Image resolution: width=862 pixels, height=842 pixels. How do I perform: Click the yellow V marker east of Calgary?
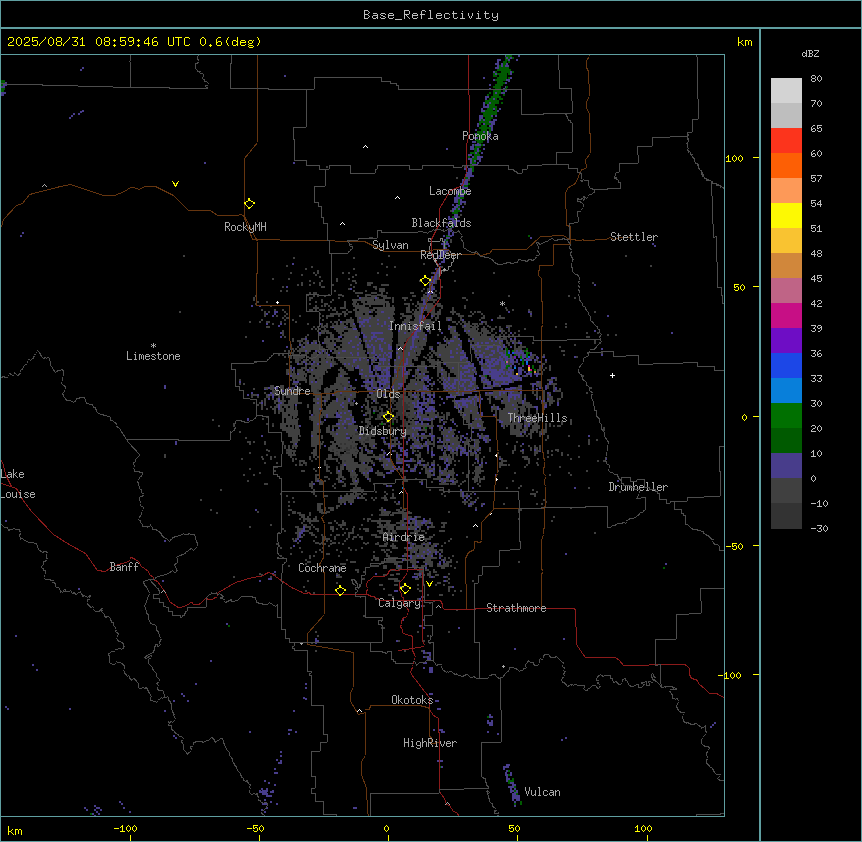(429, 584)
